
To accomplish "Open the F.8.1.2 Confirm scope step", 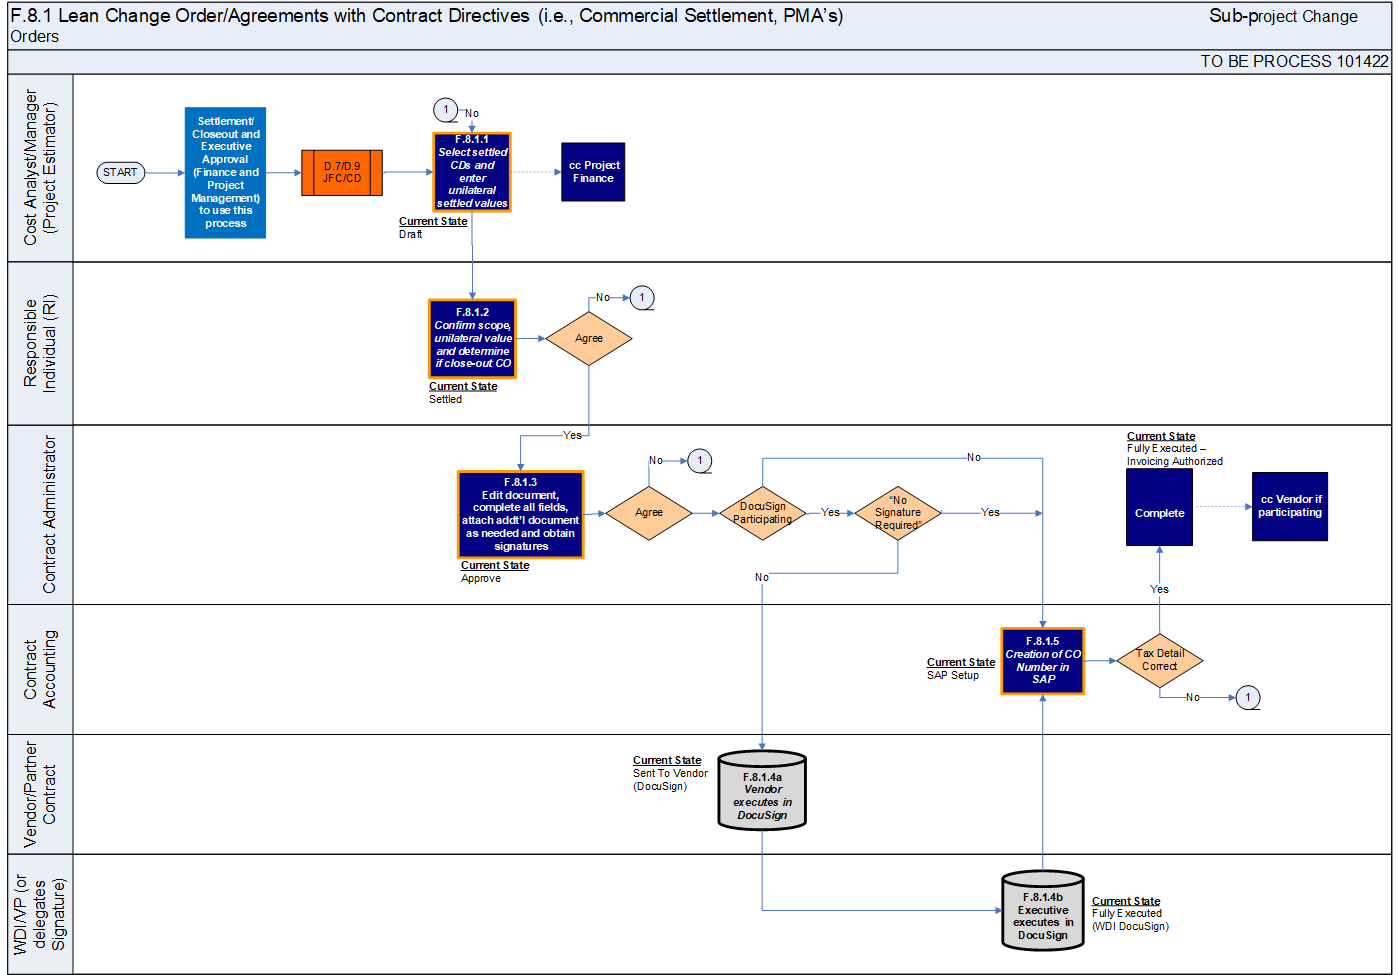I will click(x=472, y=338).
